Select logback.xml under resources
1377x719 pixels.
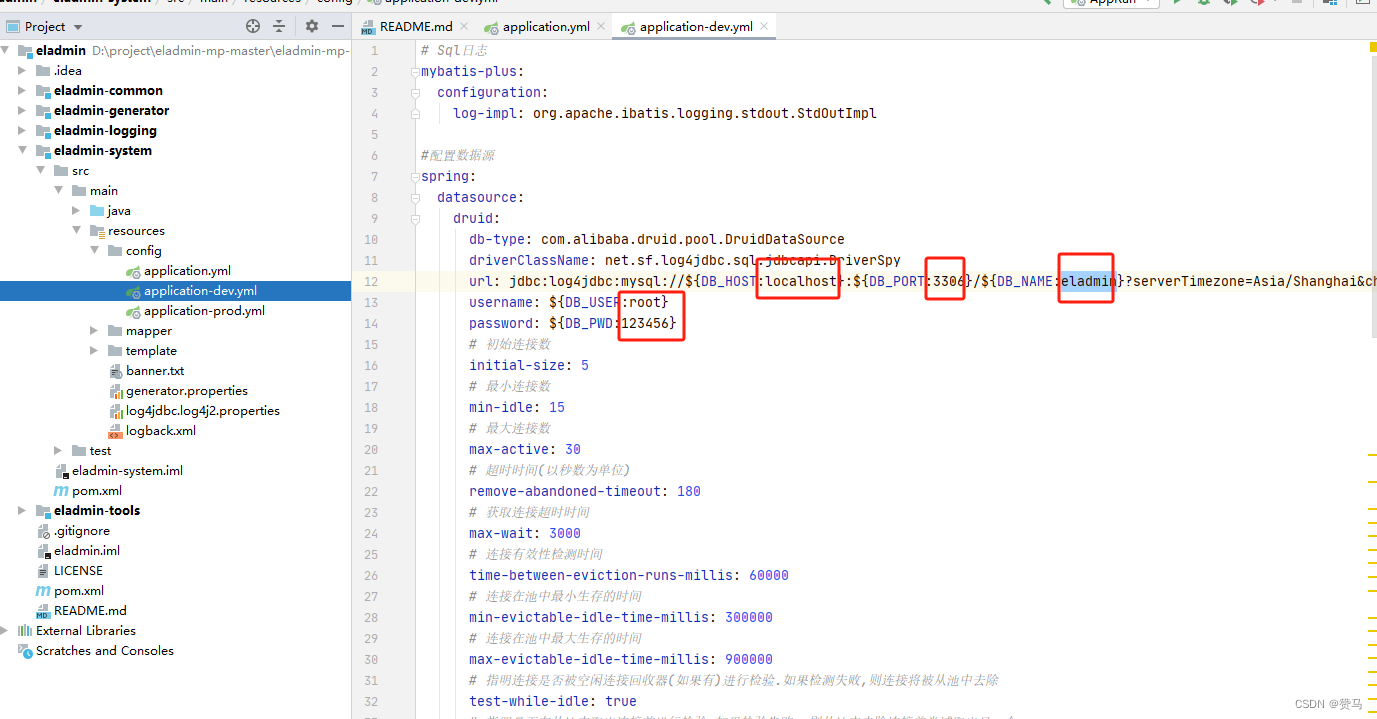click(x=162, y=430)
